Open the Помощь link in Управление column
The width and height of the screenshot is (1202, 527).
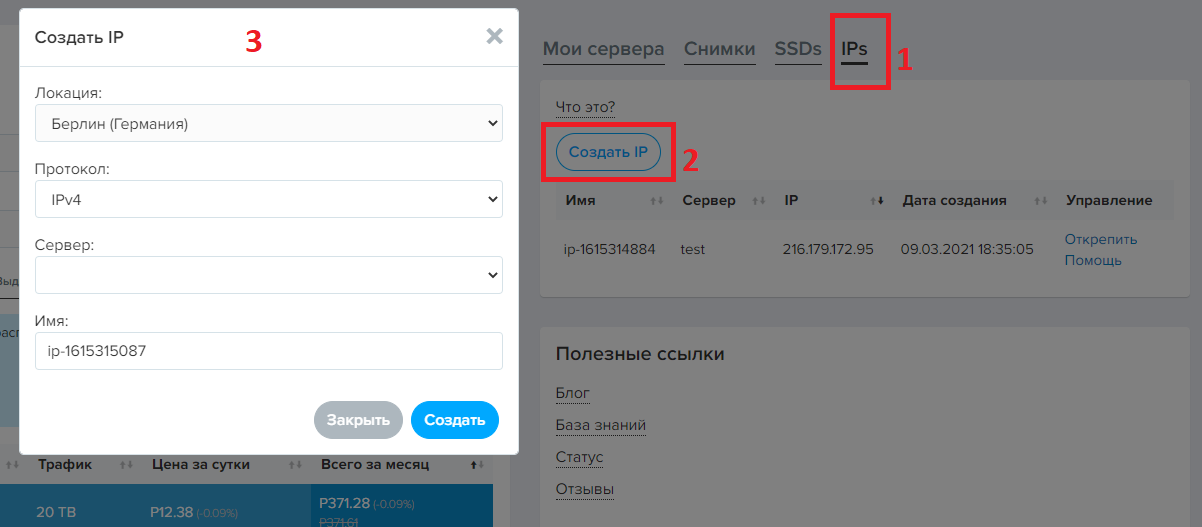coord(1092,260)
